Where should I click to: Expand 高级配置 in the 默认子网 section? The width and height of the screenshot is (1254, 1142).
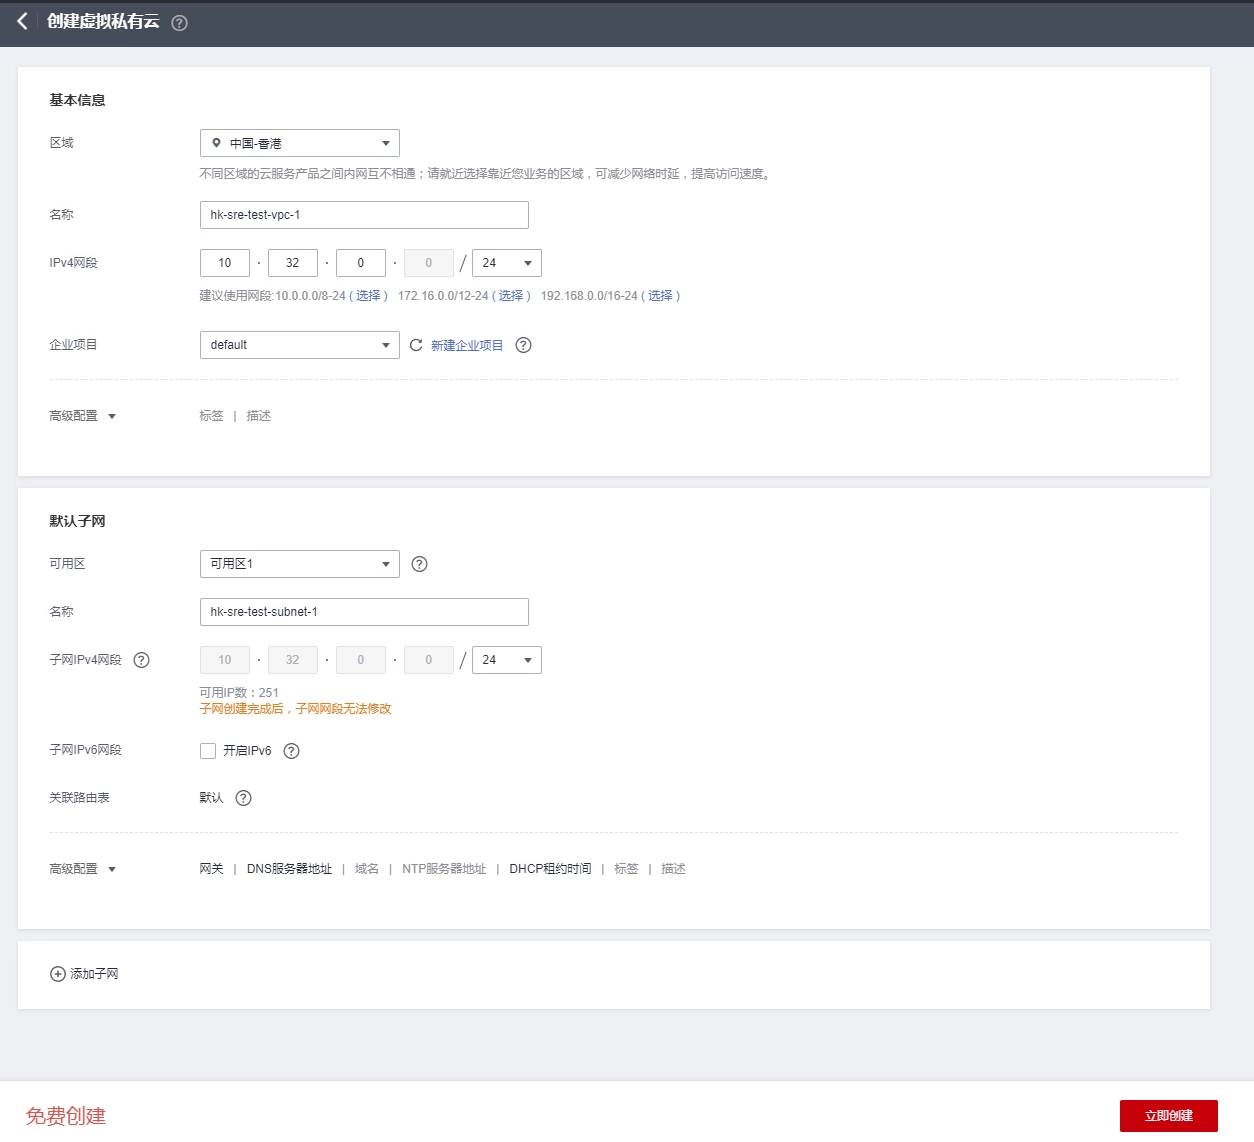click(x=83, y=869)
